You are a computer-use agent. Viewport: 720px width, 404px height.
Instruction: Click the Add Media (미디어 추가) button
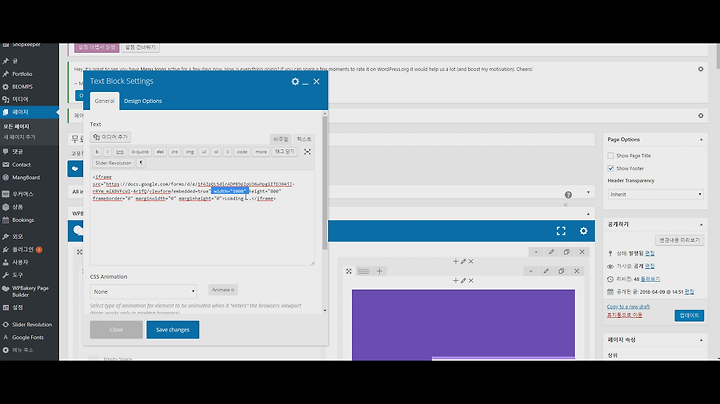pos(110,137)
